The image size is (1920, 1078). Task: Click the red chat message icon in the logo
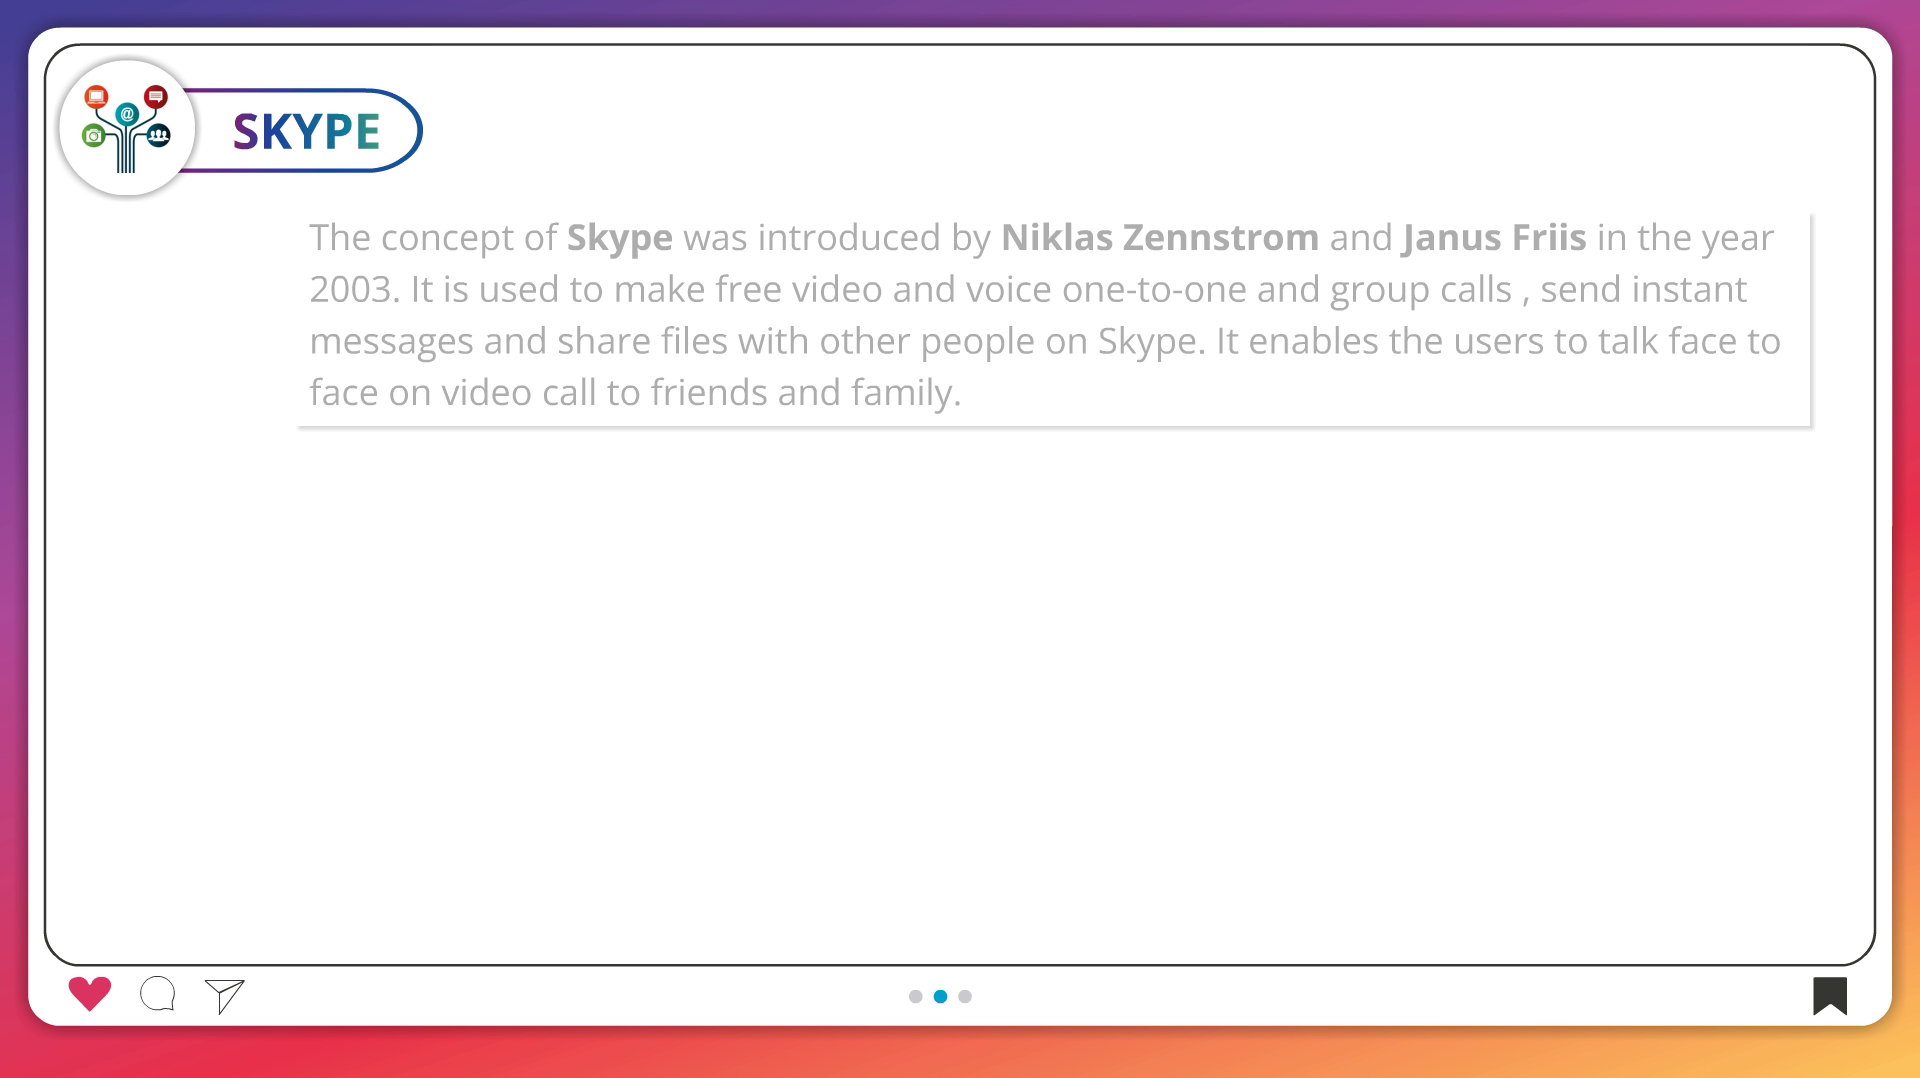point(156,97)
